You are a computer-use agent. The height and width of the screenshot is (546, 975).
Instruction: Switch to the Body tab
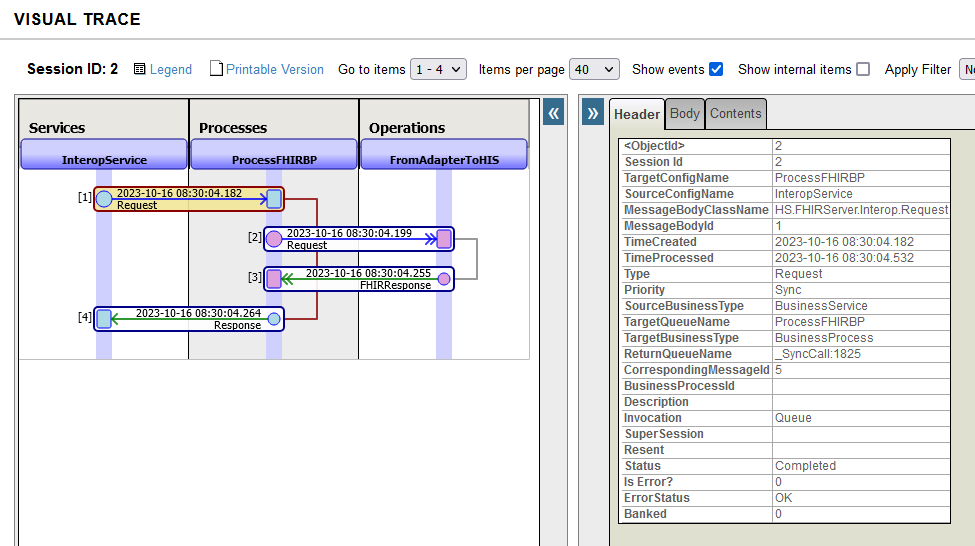click(x=685, y=113)
